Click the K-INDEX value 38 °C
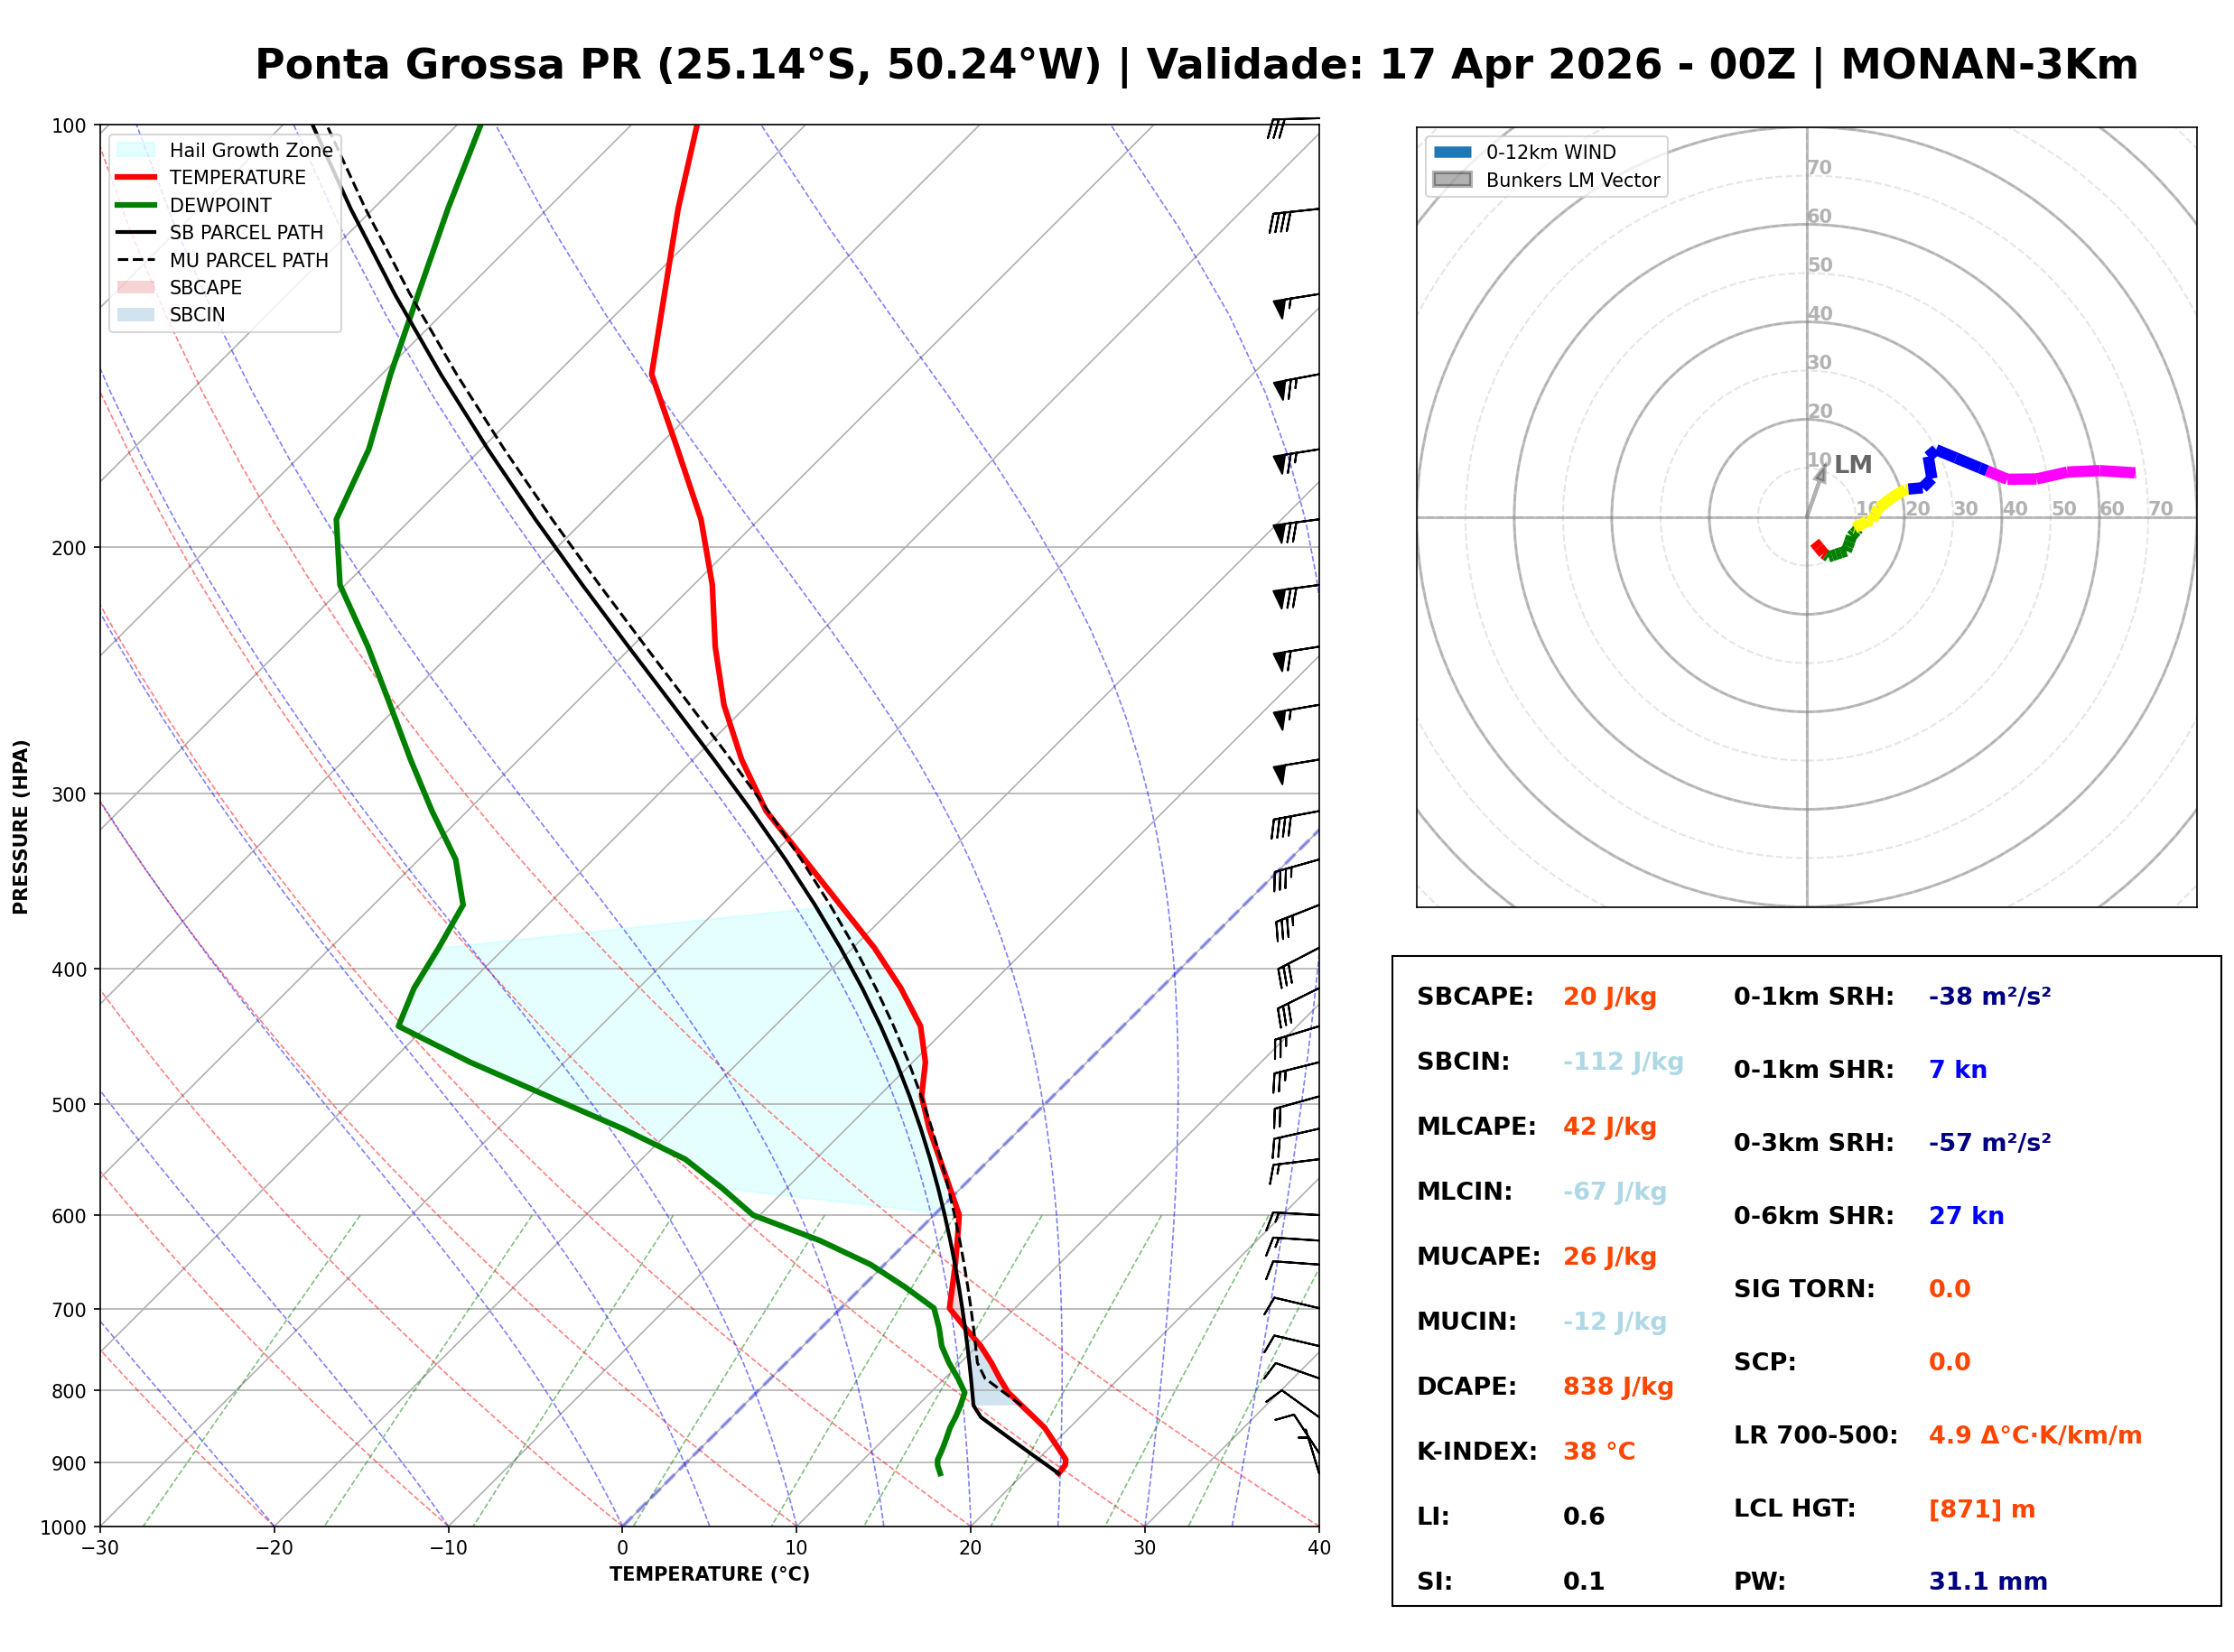Viewport: 2234px width, 1652px height. (x=1598, y=1451)
